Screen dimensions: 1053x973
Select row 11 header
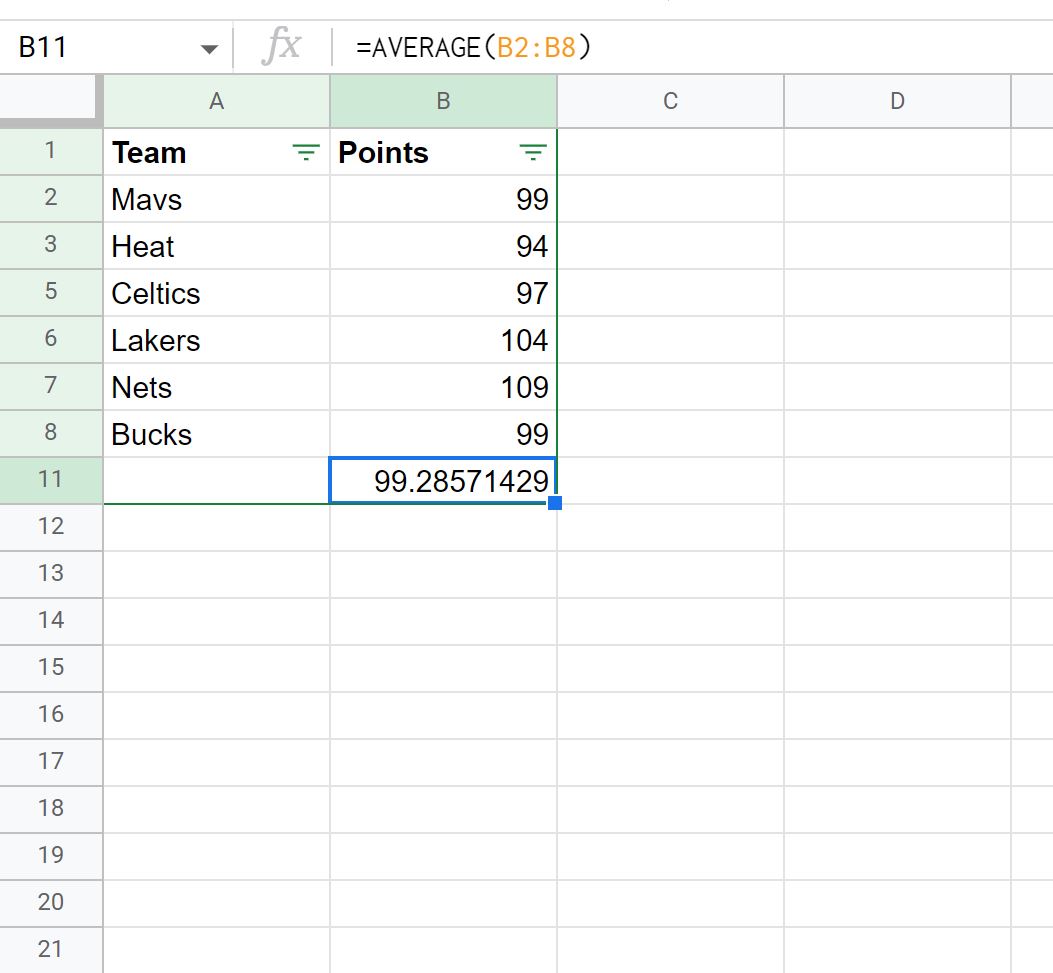click(51, 480)
